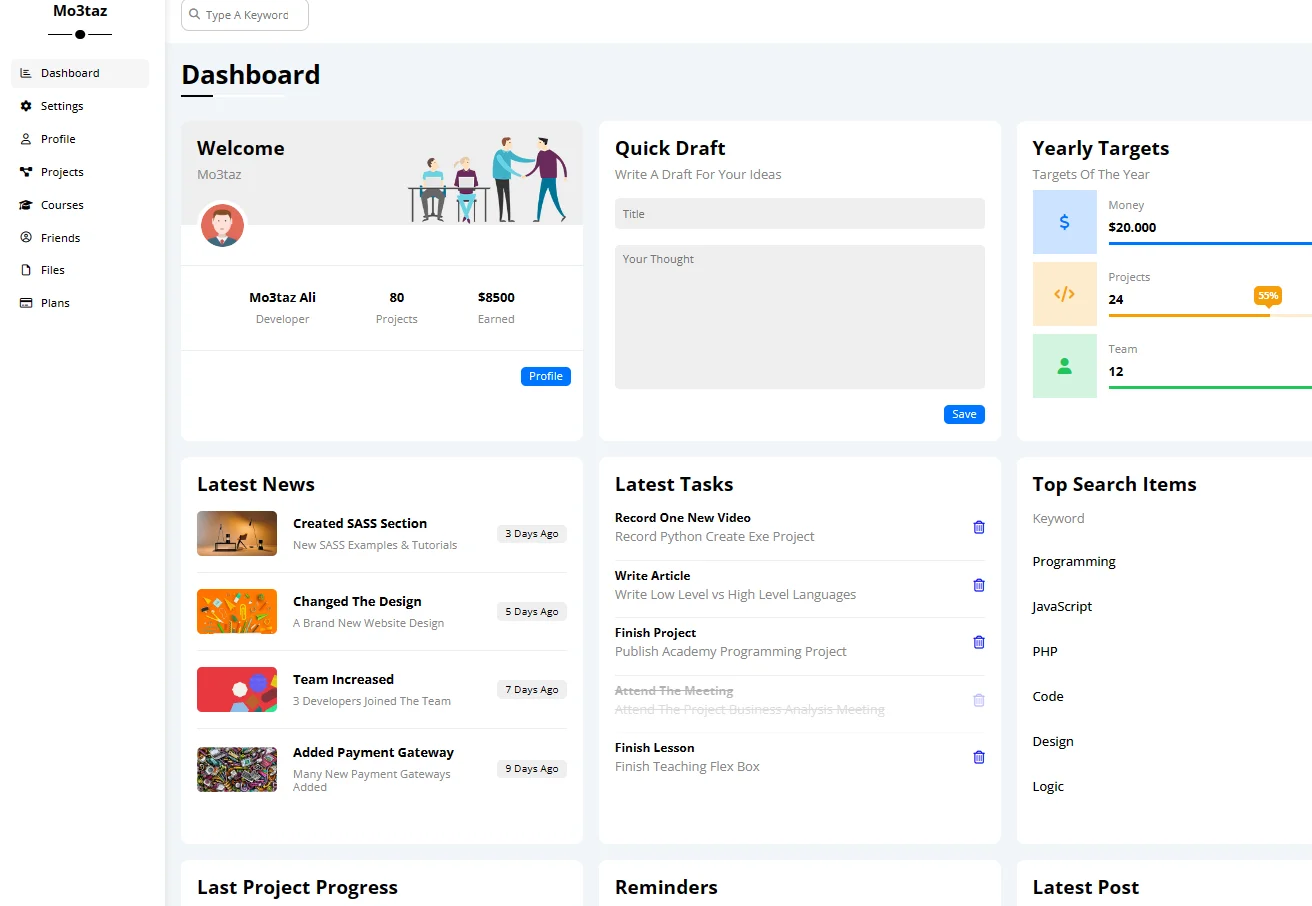Viewport: 1312px width, 906px height.
Task: Click the Created SASS Section thumbnail
Action: coord(237,533)
